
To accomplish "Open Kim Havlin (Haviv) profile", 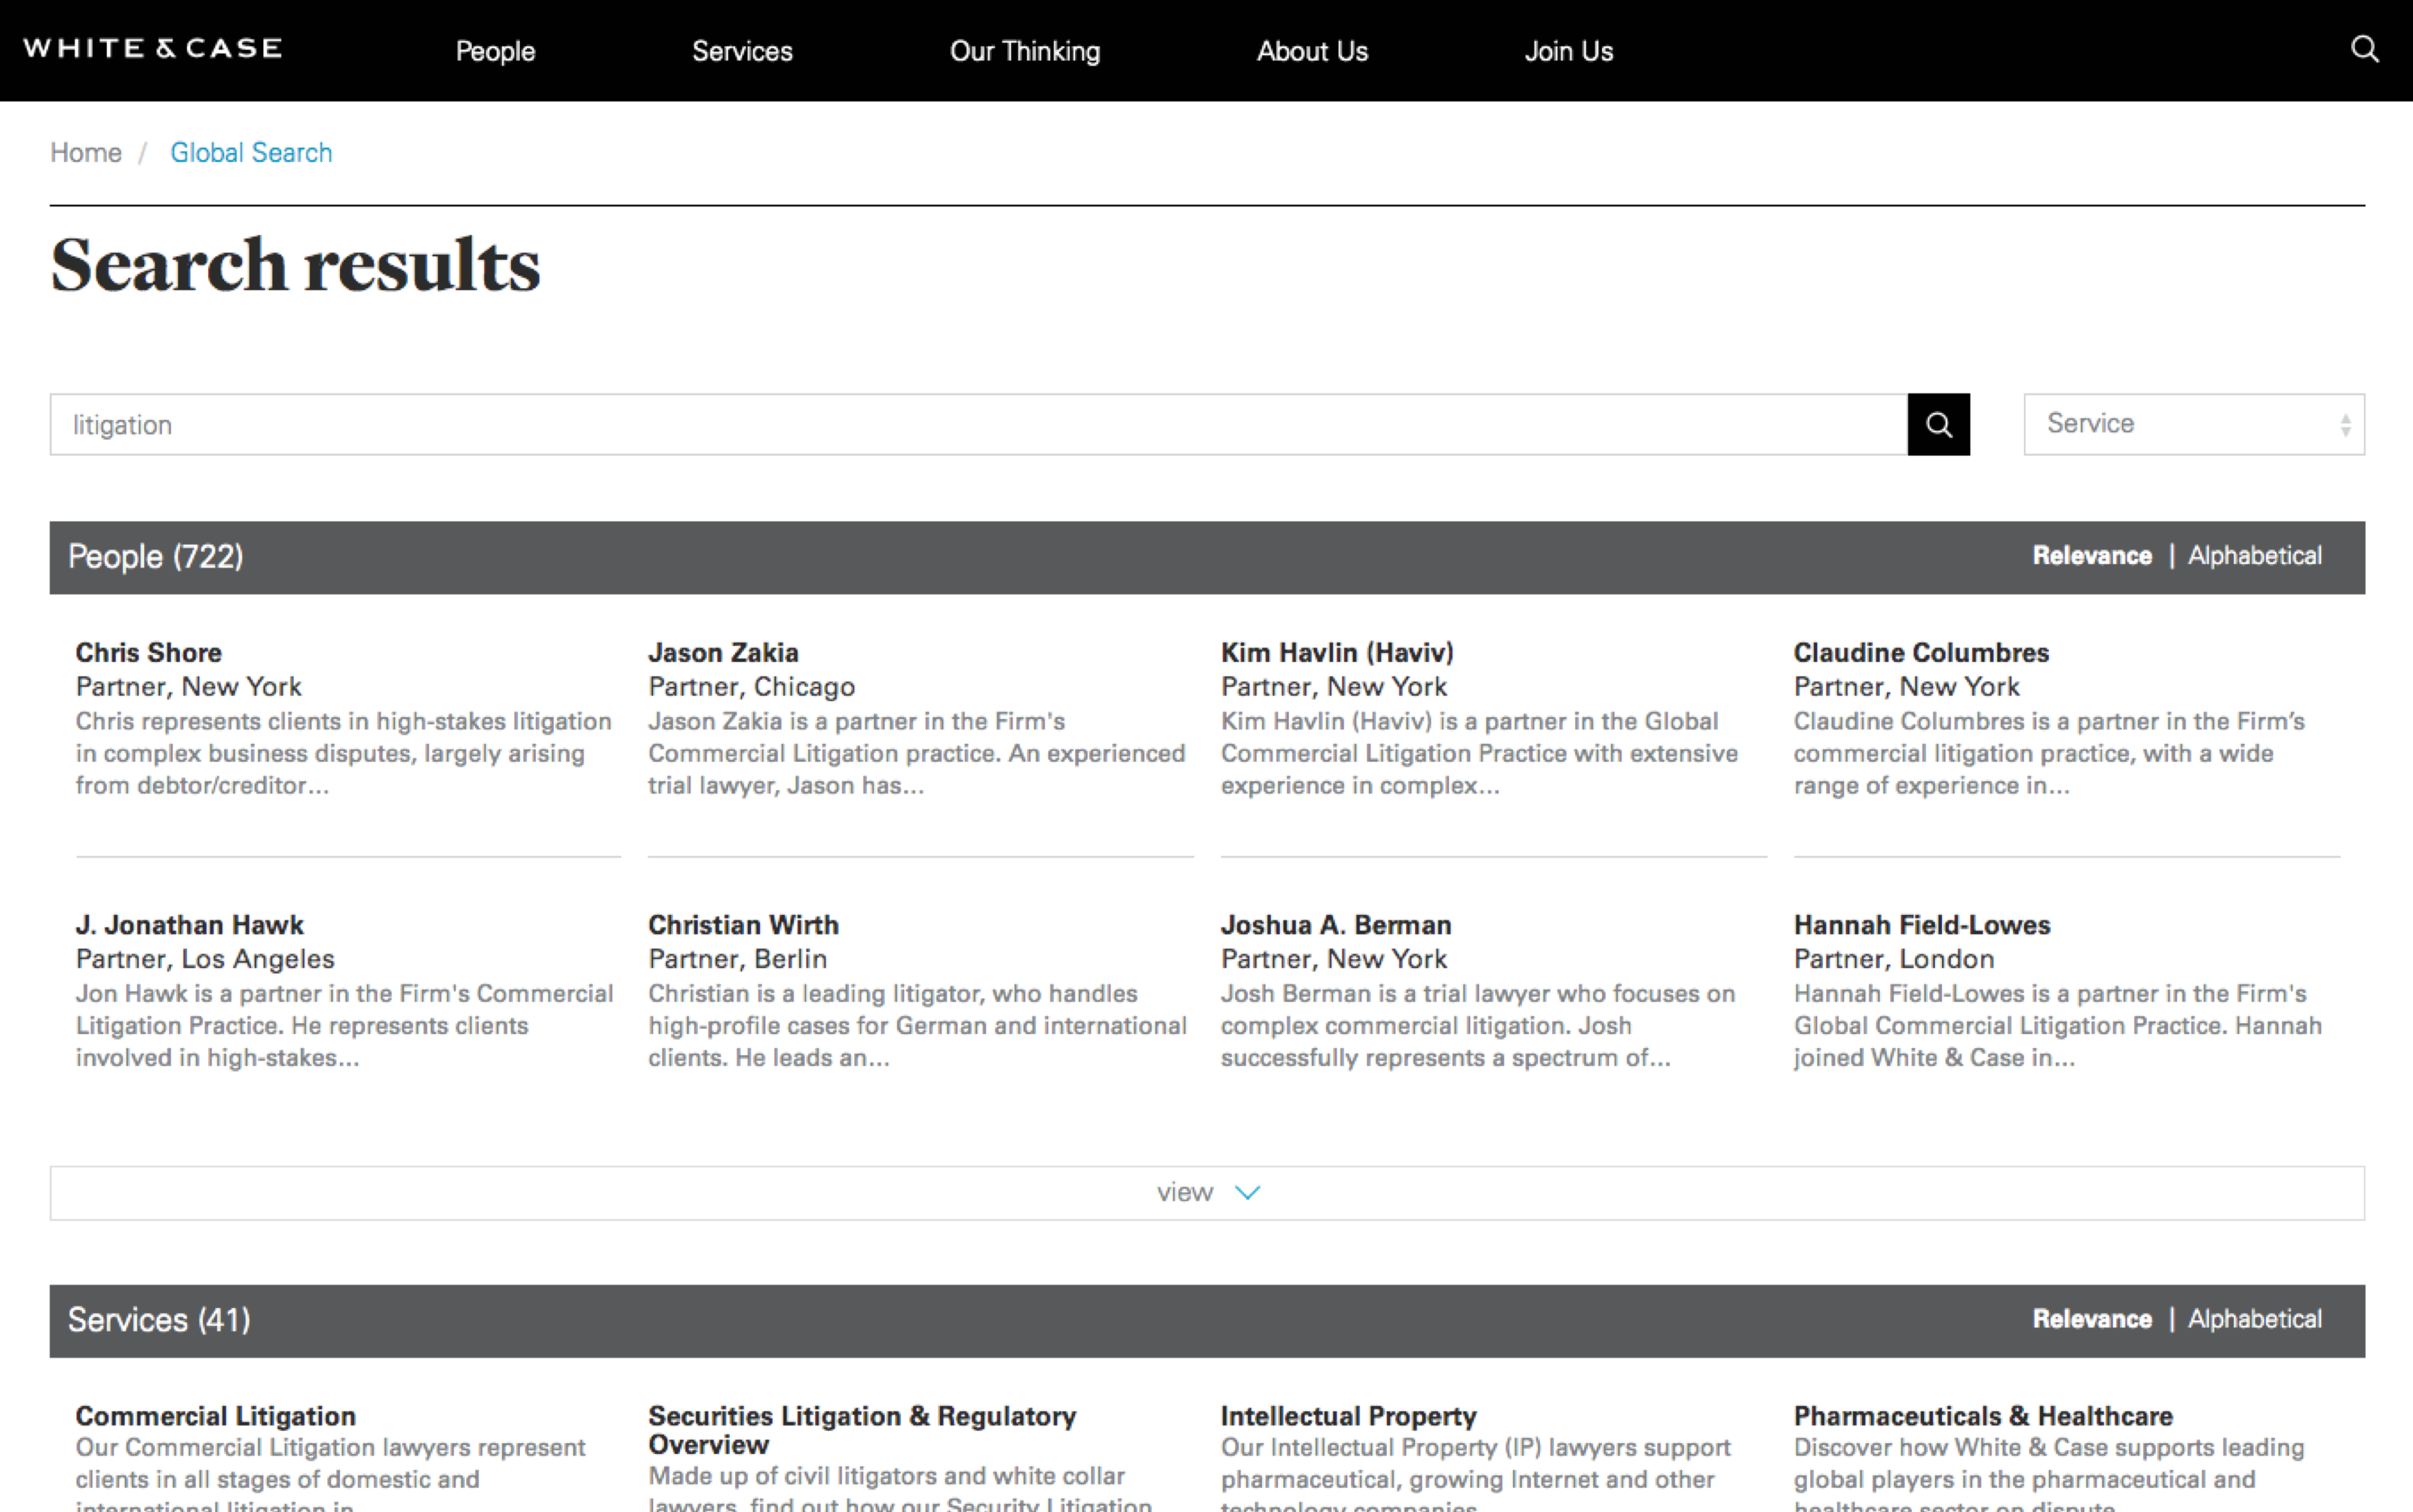I will (x=1337, y=652).
